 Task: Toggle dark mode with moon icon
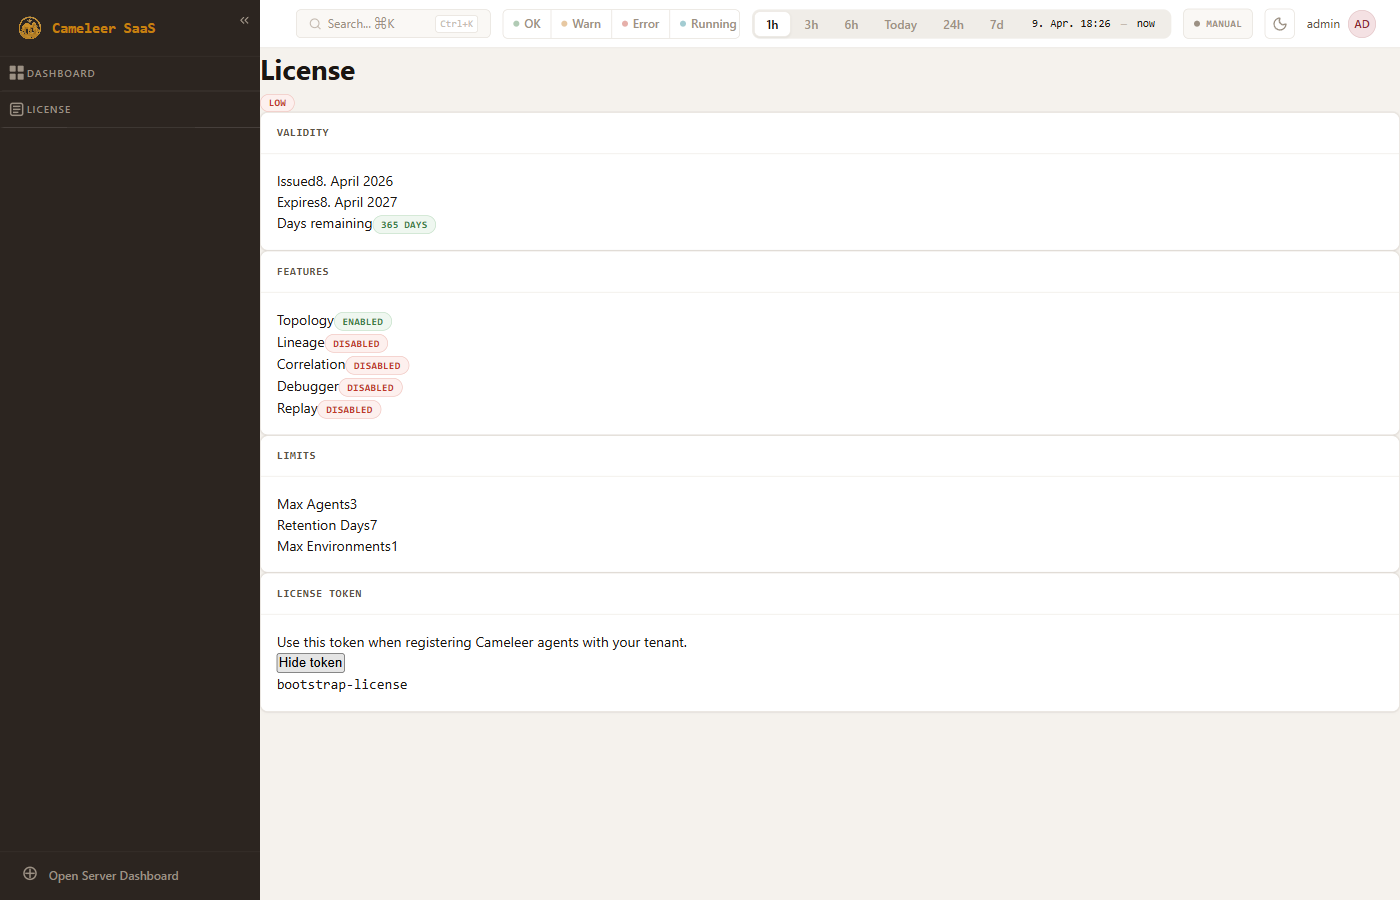[1279, 24]
